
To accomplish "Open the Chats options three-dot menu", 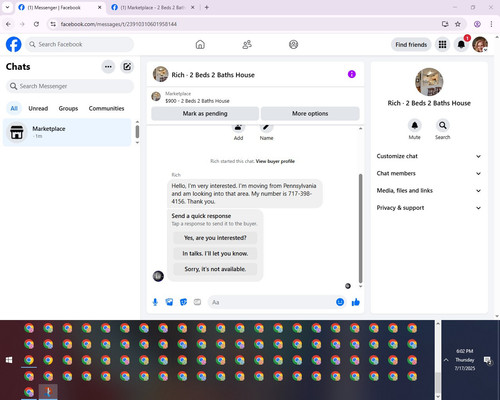I will pos(108,67).
